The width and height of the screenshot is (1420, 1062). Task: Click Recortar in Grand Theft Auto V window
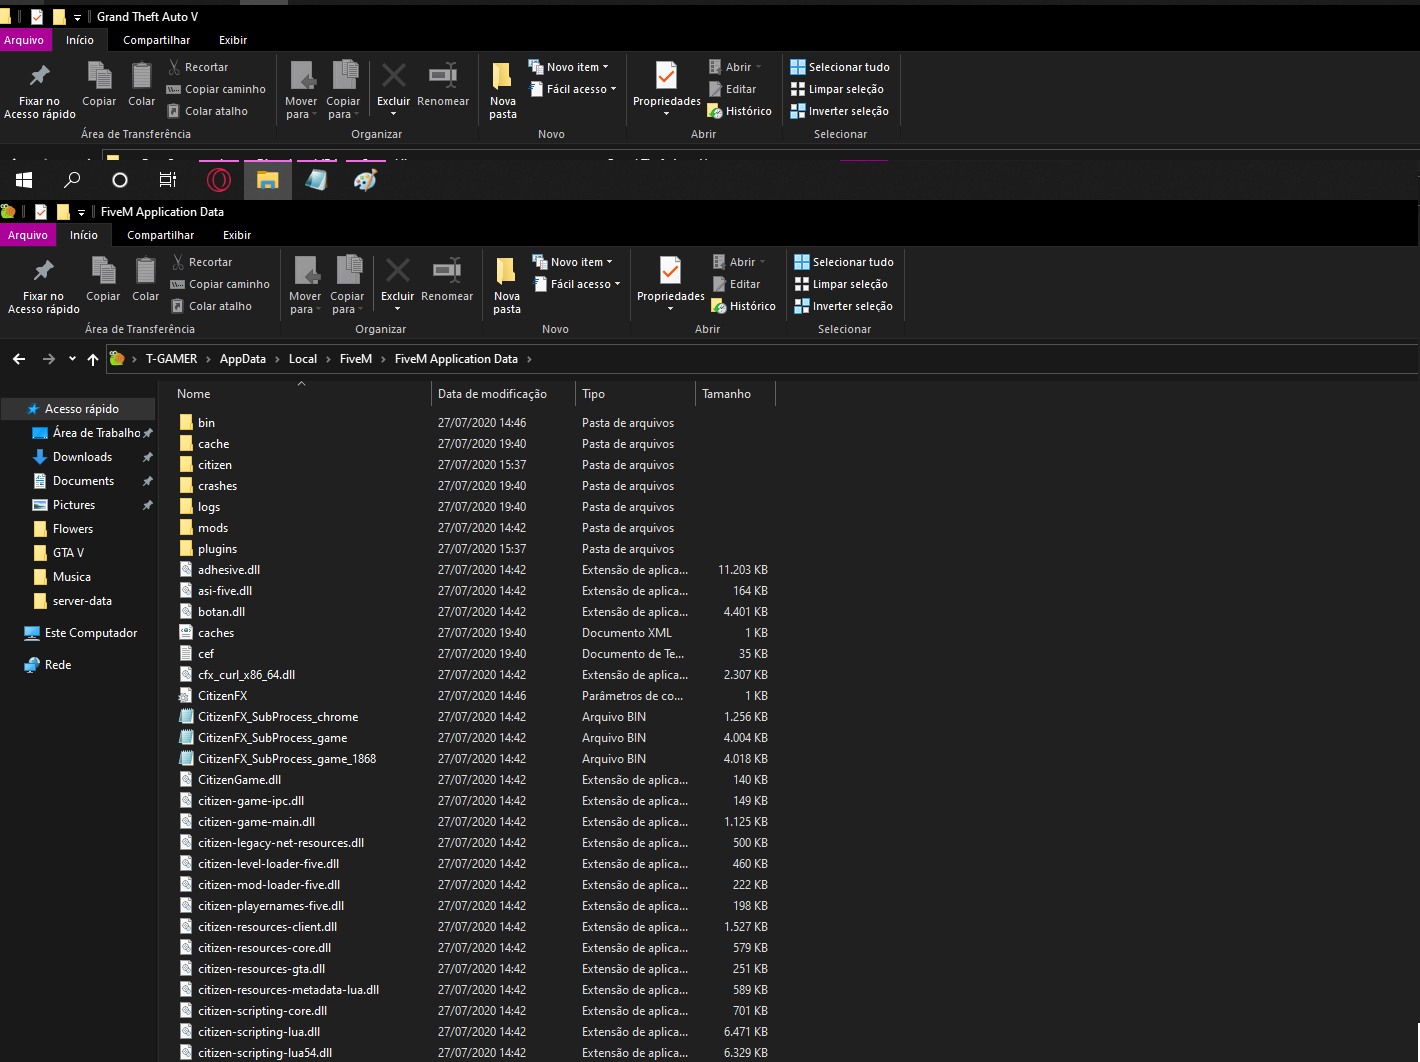(x=198, y=67)
